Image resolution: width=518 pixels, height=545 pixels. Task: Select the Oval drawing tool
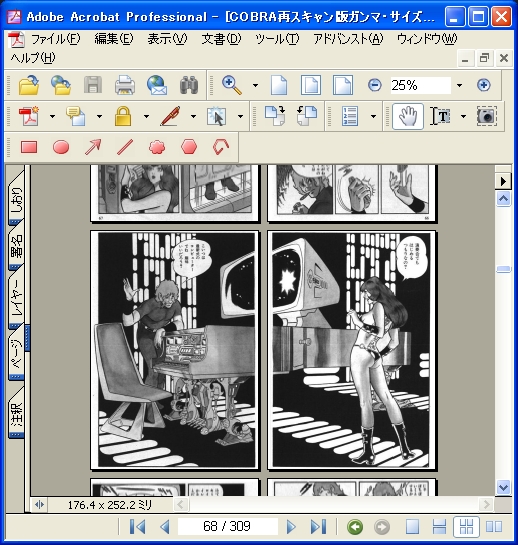coord(61,147)
